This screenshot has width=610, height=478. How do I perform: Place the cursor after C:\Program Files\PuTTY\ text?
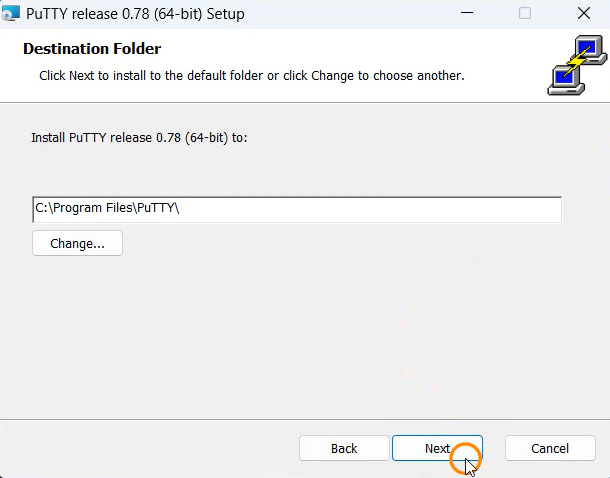180,208
